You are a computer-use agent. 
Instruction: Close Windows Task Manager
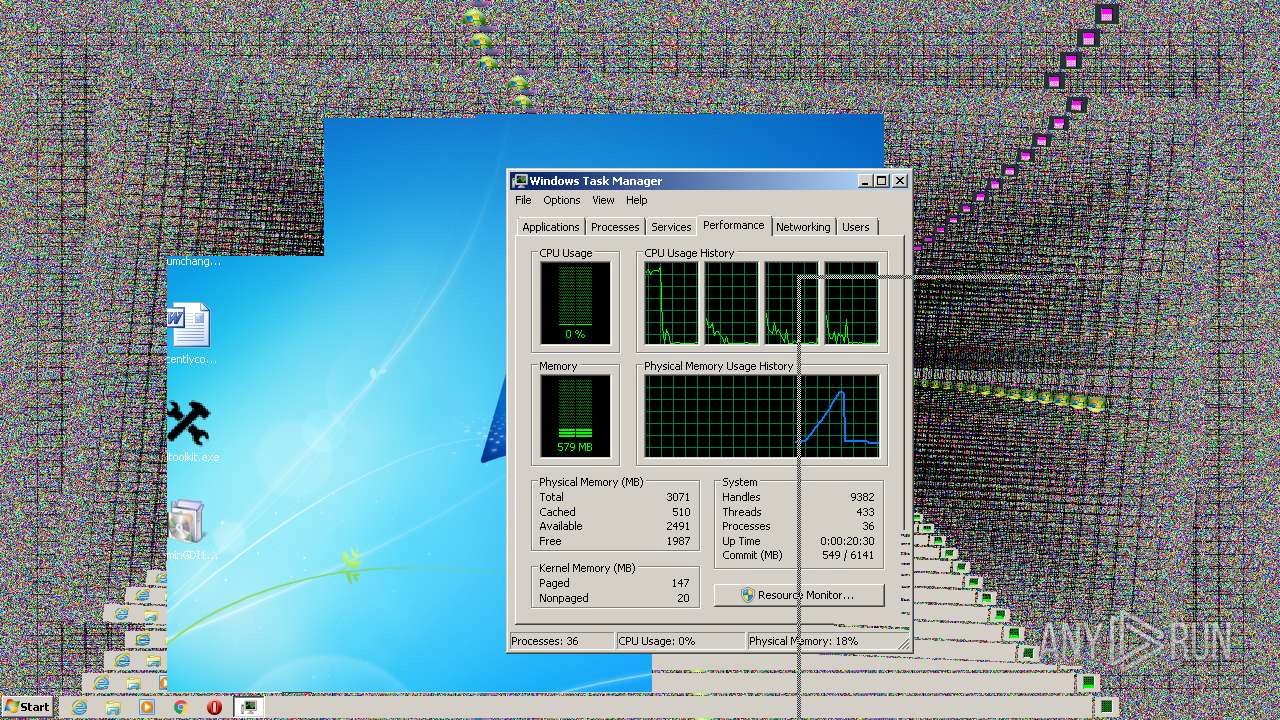pos(899,181)
